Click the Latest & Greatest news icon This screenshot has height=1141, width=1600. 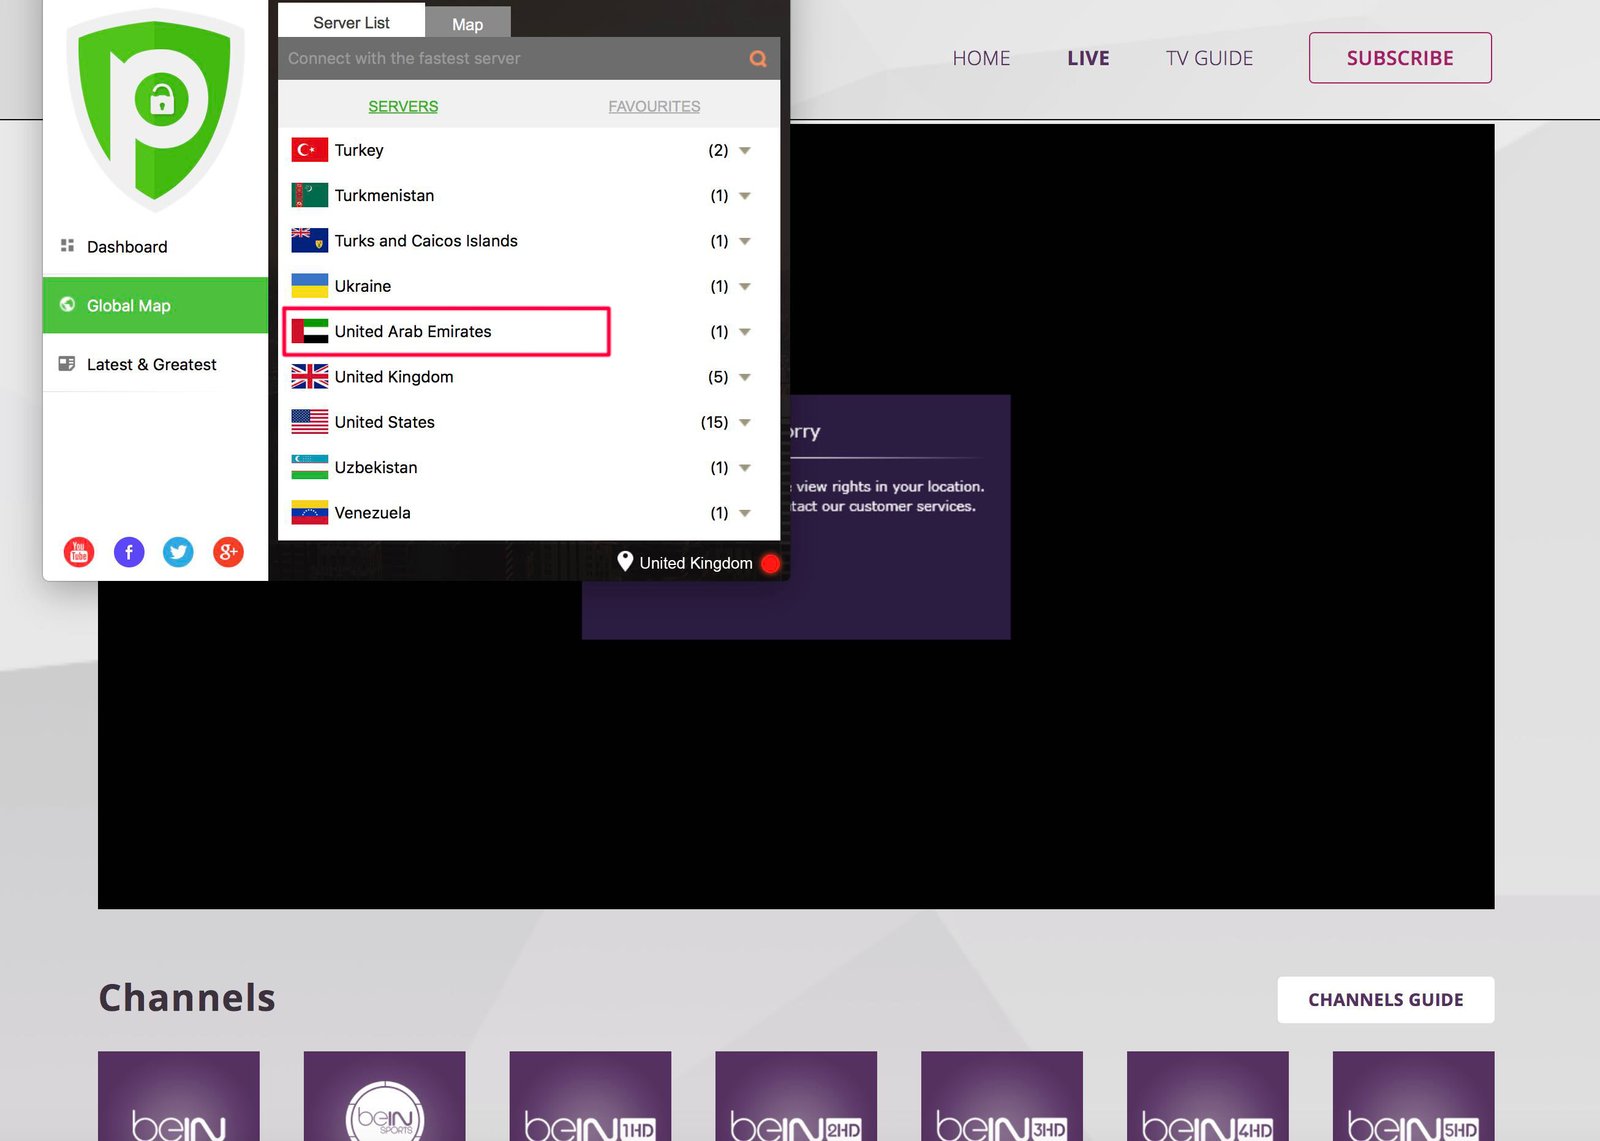point(67,363)
